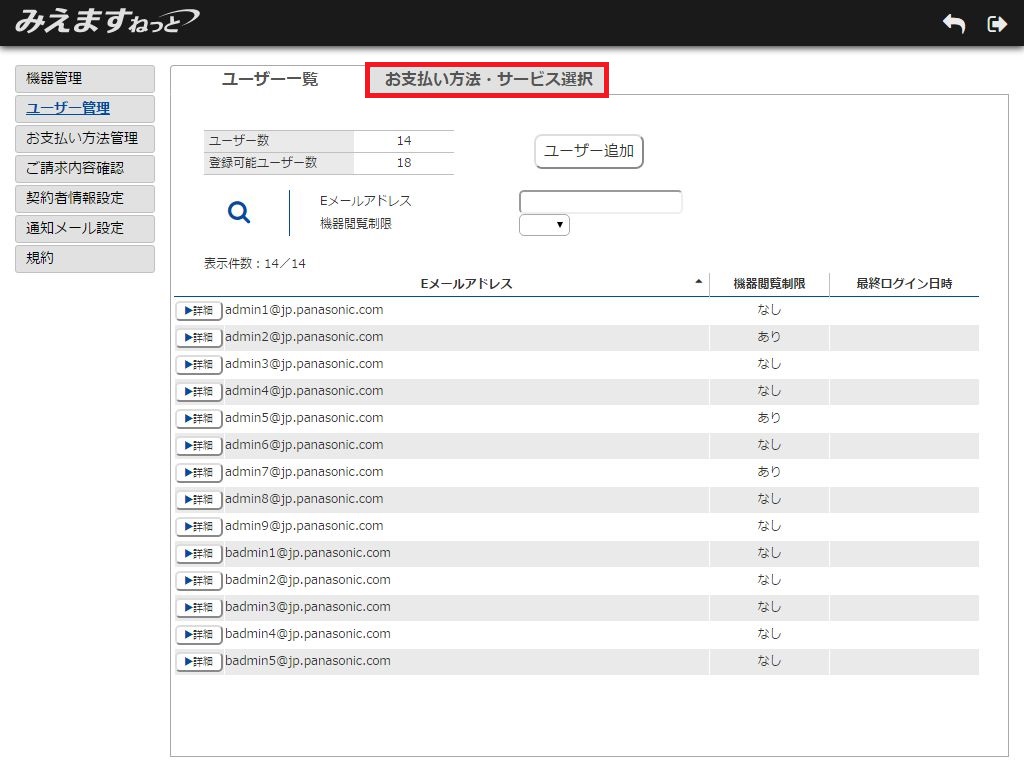Click the magnifying glass search icon
Screen dimensions: 1024x768
click(x=239, y=212)
